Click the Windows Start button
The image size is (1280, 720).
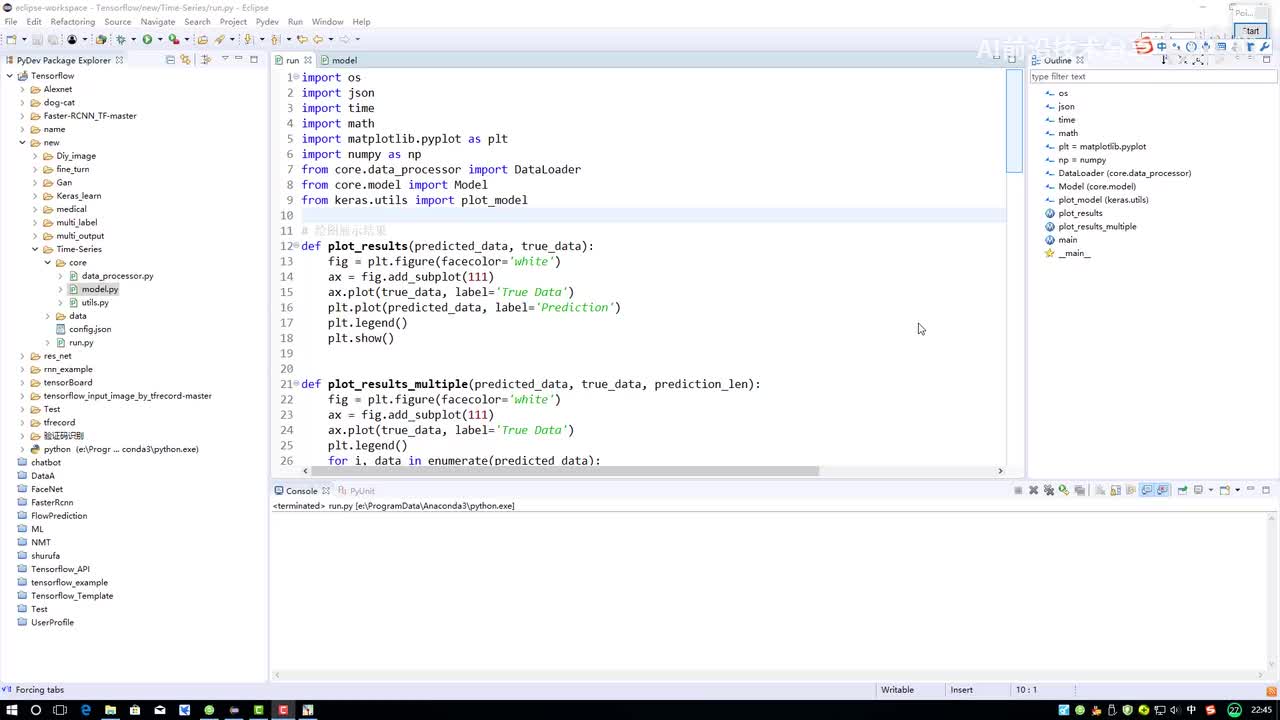(11, 710)
